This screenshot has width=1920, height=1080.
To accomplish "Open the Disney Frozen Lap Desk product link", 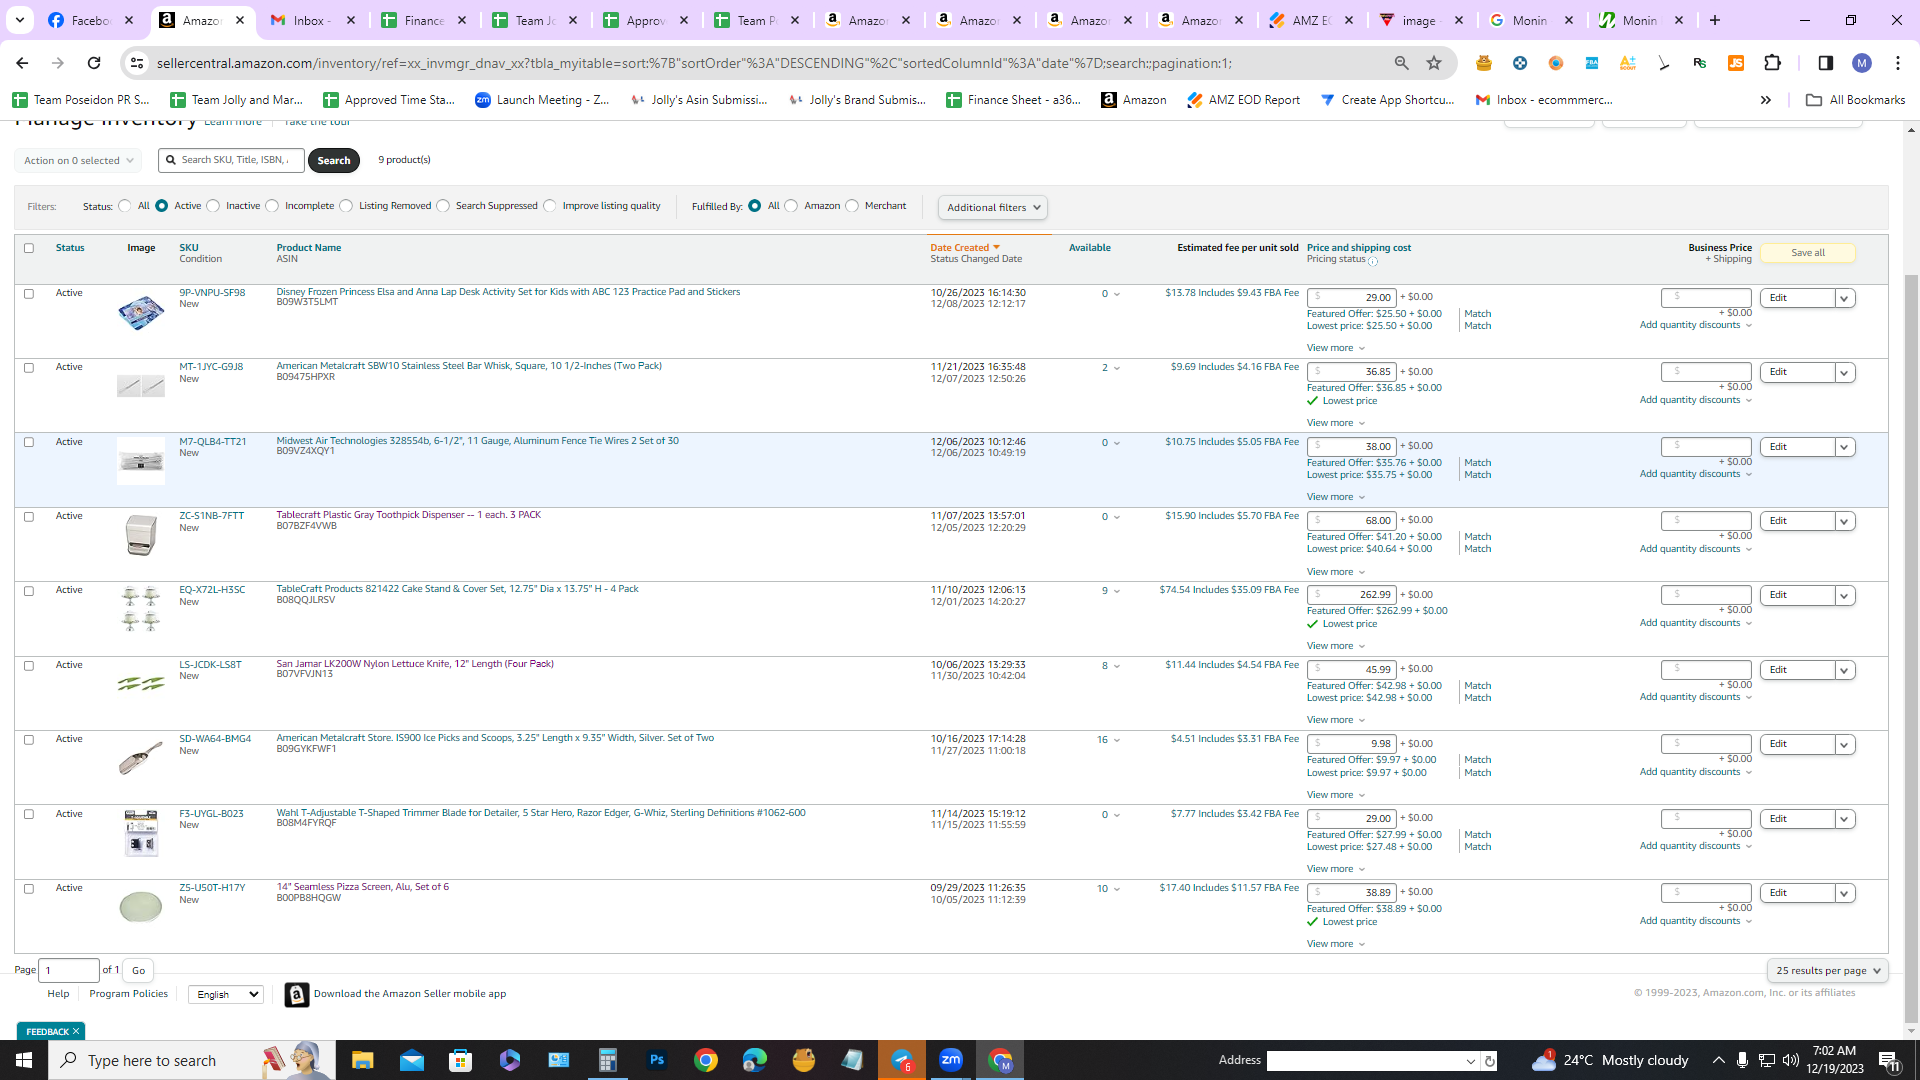I will click(x=508, y=292).
